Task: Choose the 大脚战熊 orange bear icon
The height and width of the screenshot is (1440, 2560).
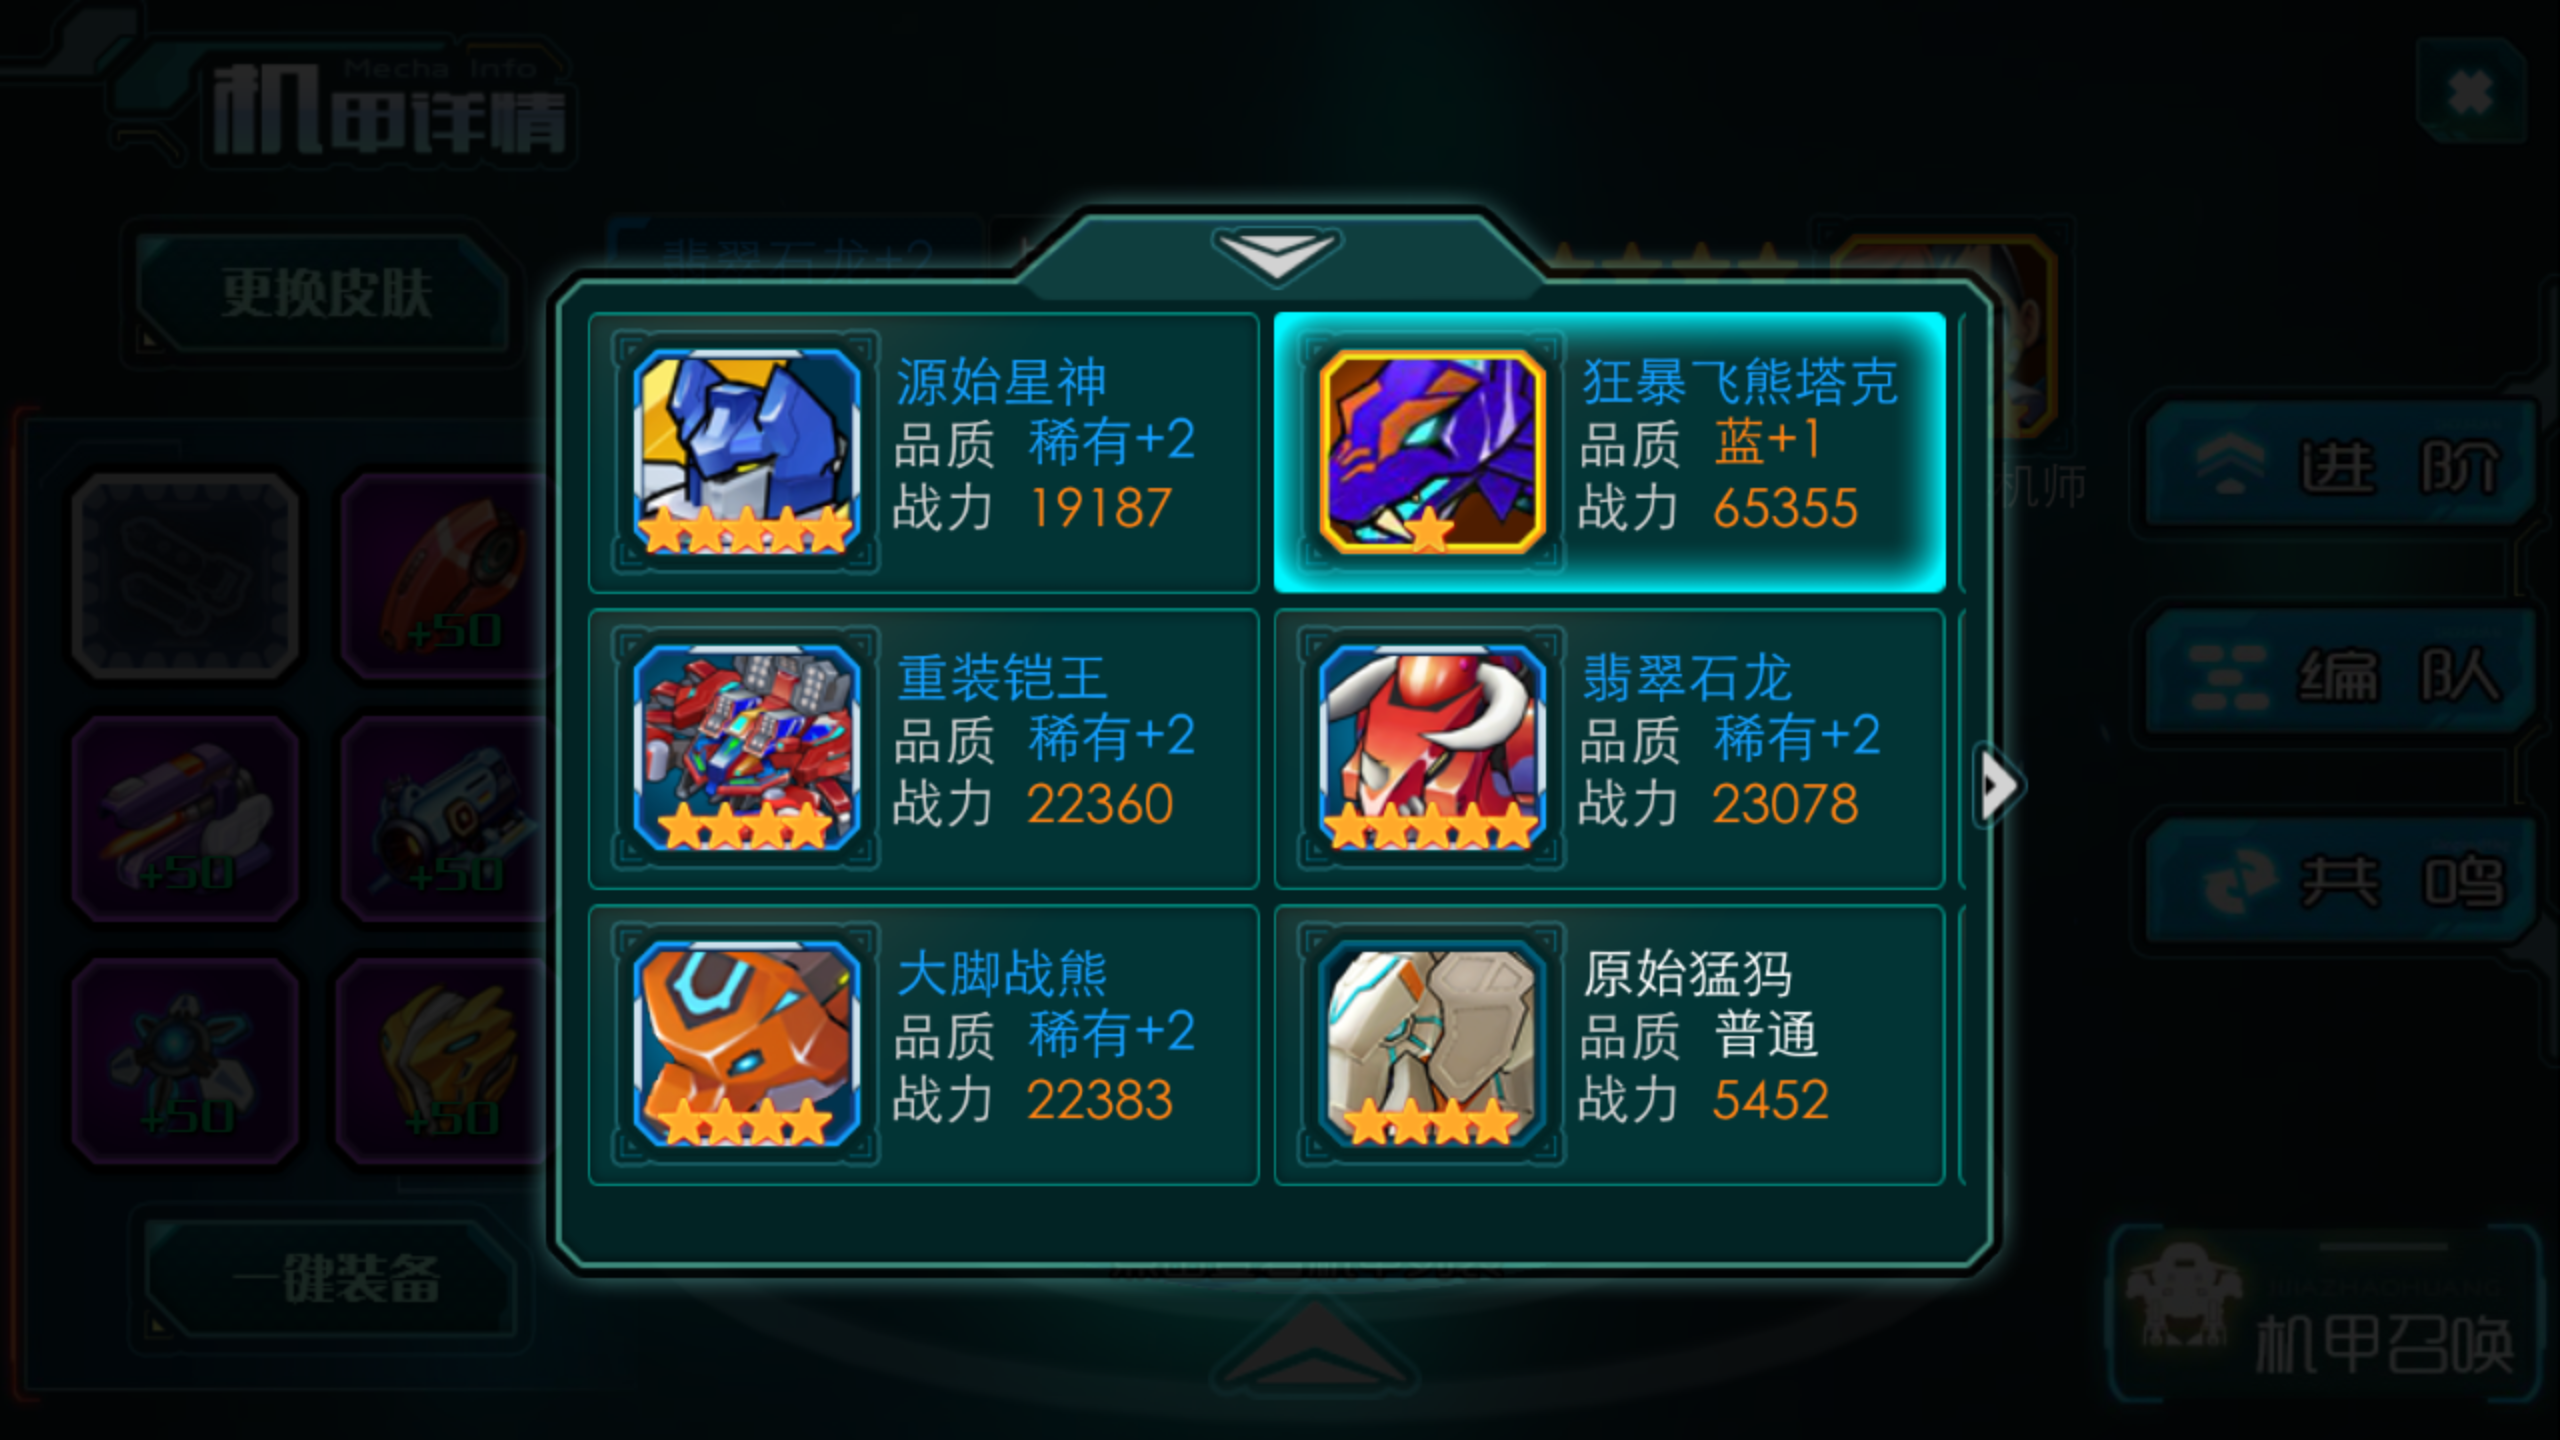Action: (x=746, y=1043)
